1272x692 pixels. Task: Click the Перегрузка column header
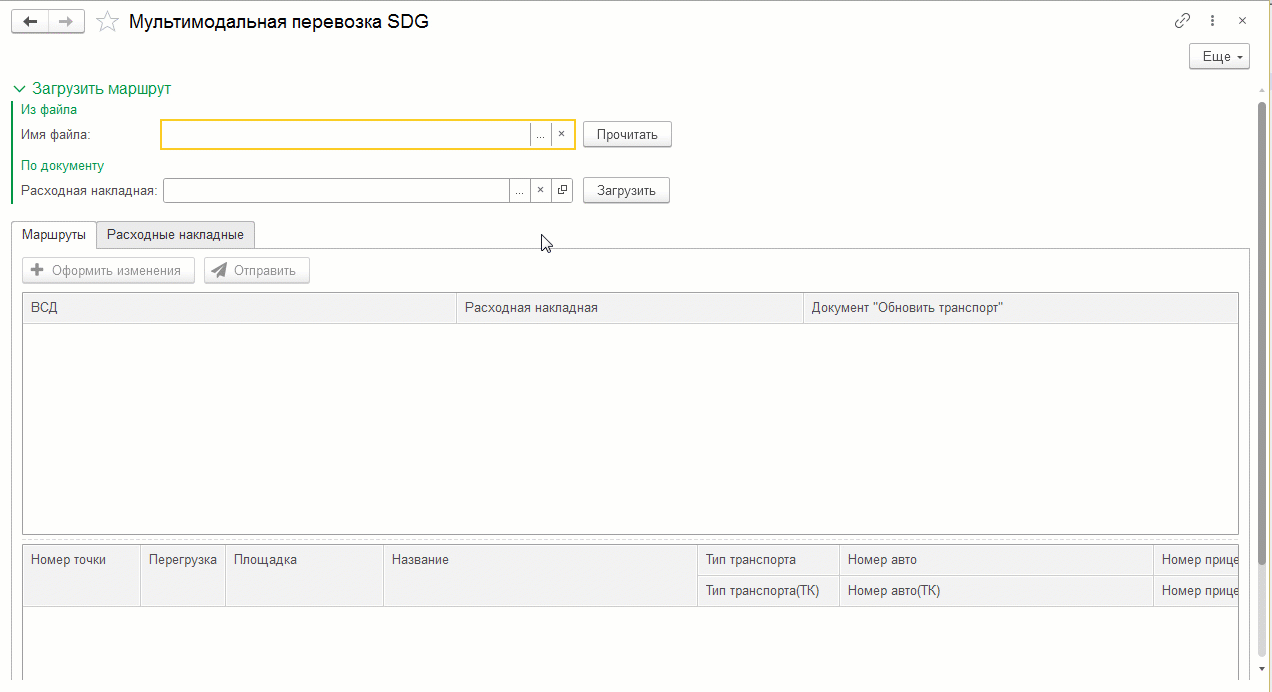(x=183, y=575)
